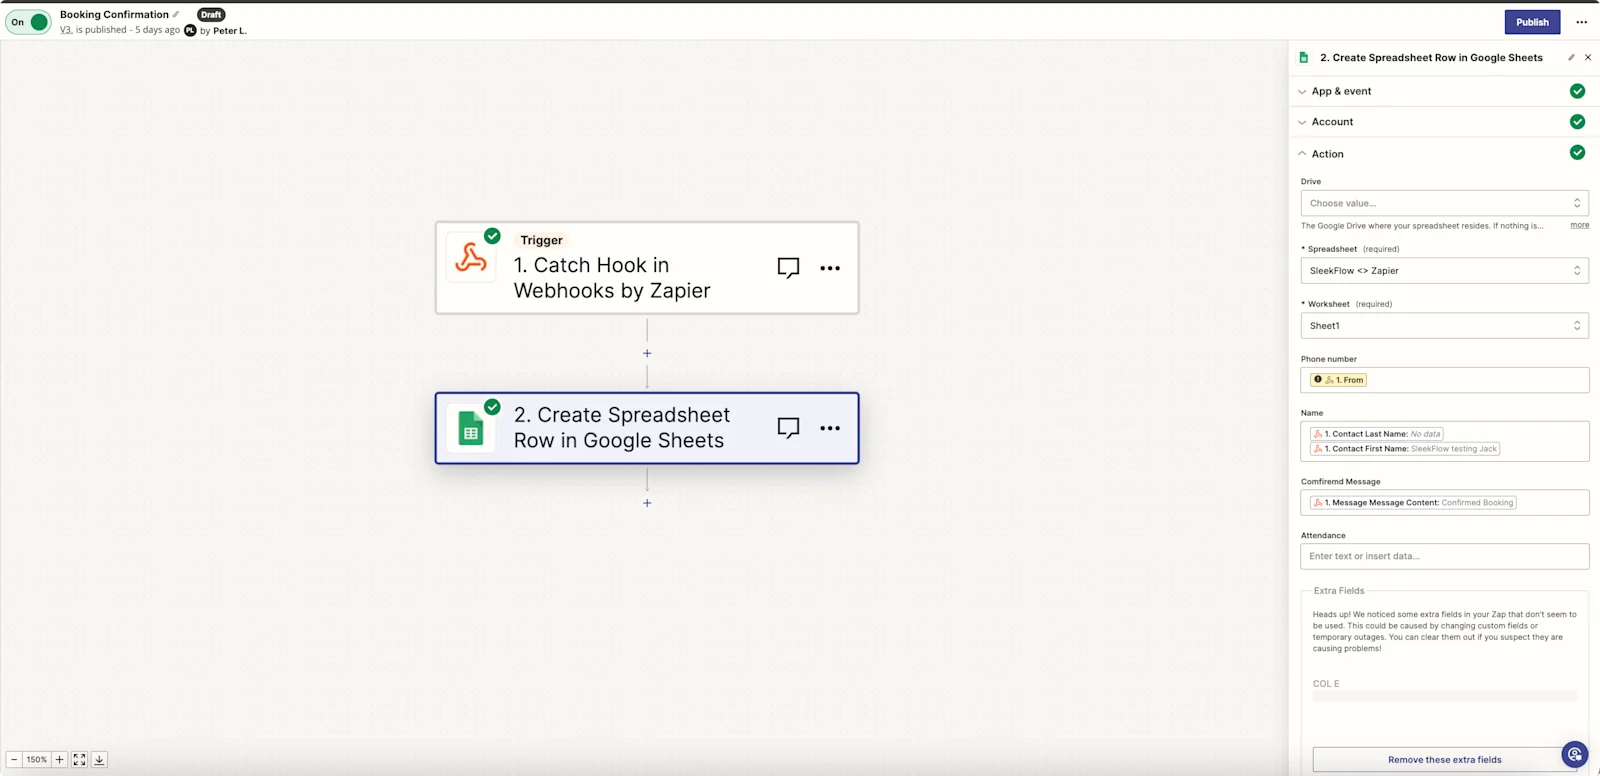
Task: Zoom in the canvas
Action: pos(59,760)
